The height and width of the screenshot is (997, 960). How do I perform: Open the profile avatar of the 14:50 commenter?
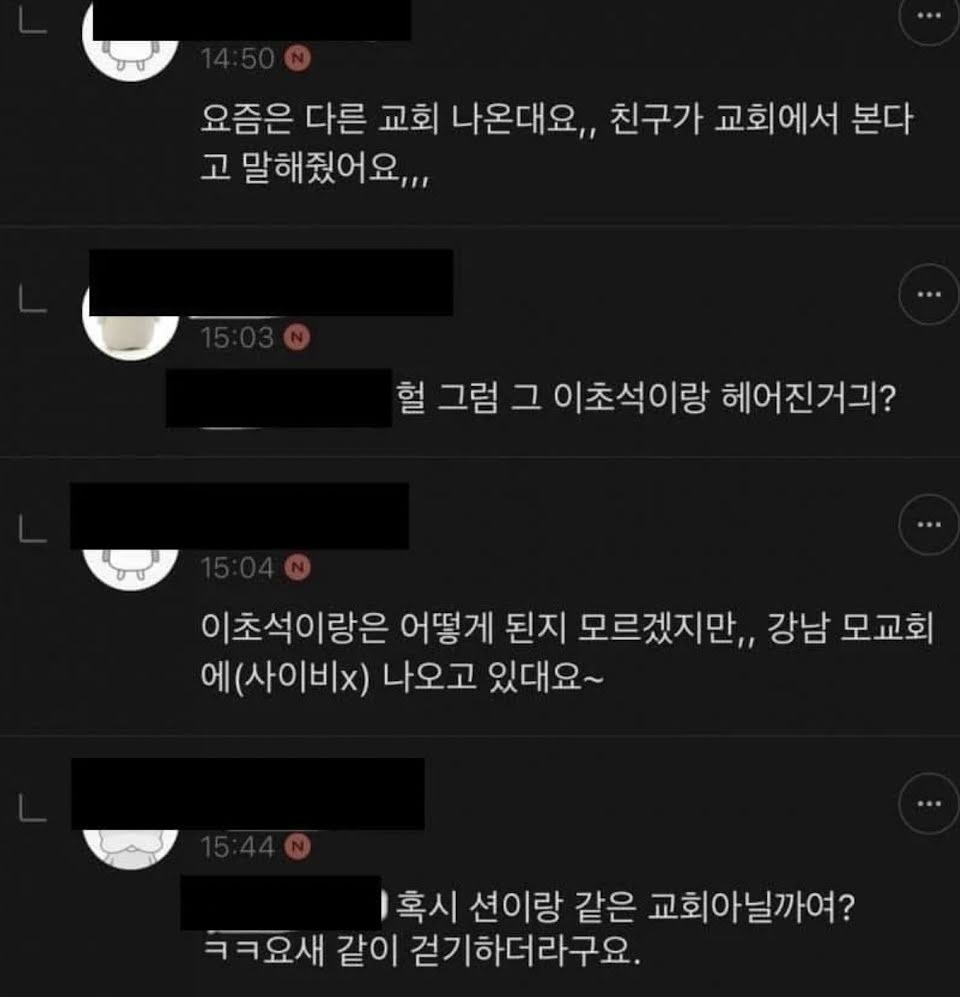point(131,52)
